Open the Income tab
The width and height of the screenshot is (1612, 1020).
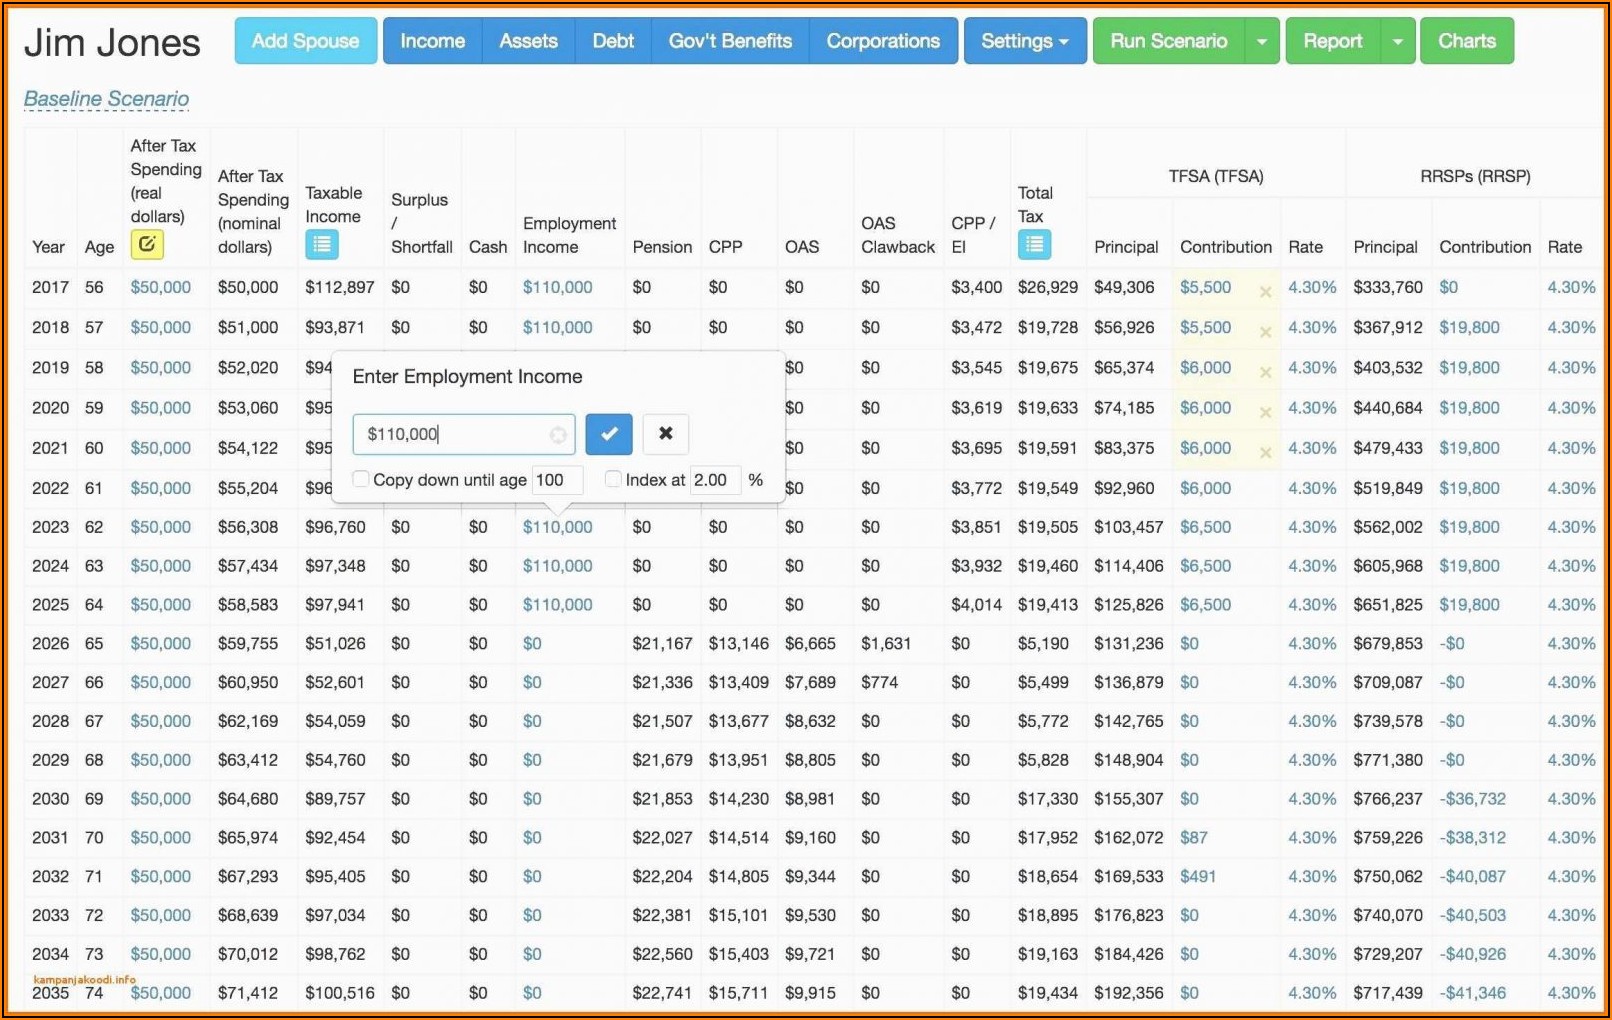pyautogui.click(x=432, y=41)
